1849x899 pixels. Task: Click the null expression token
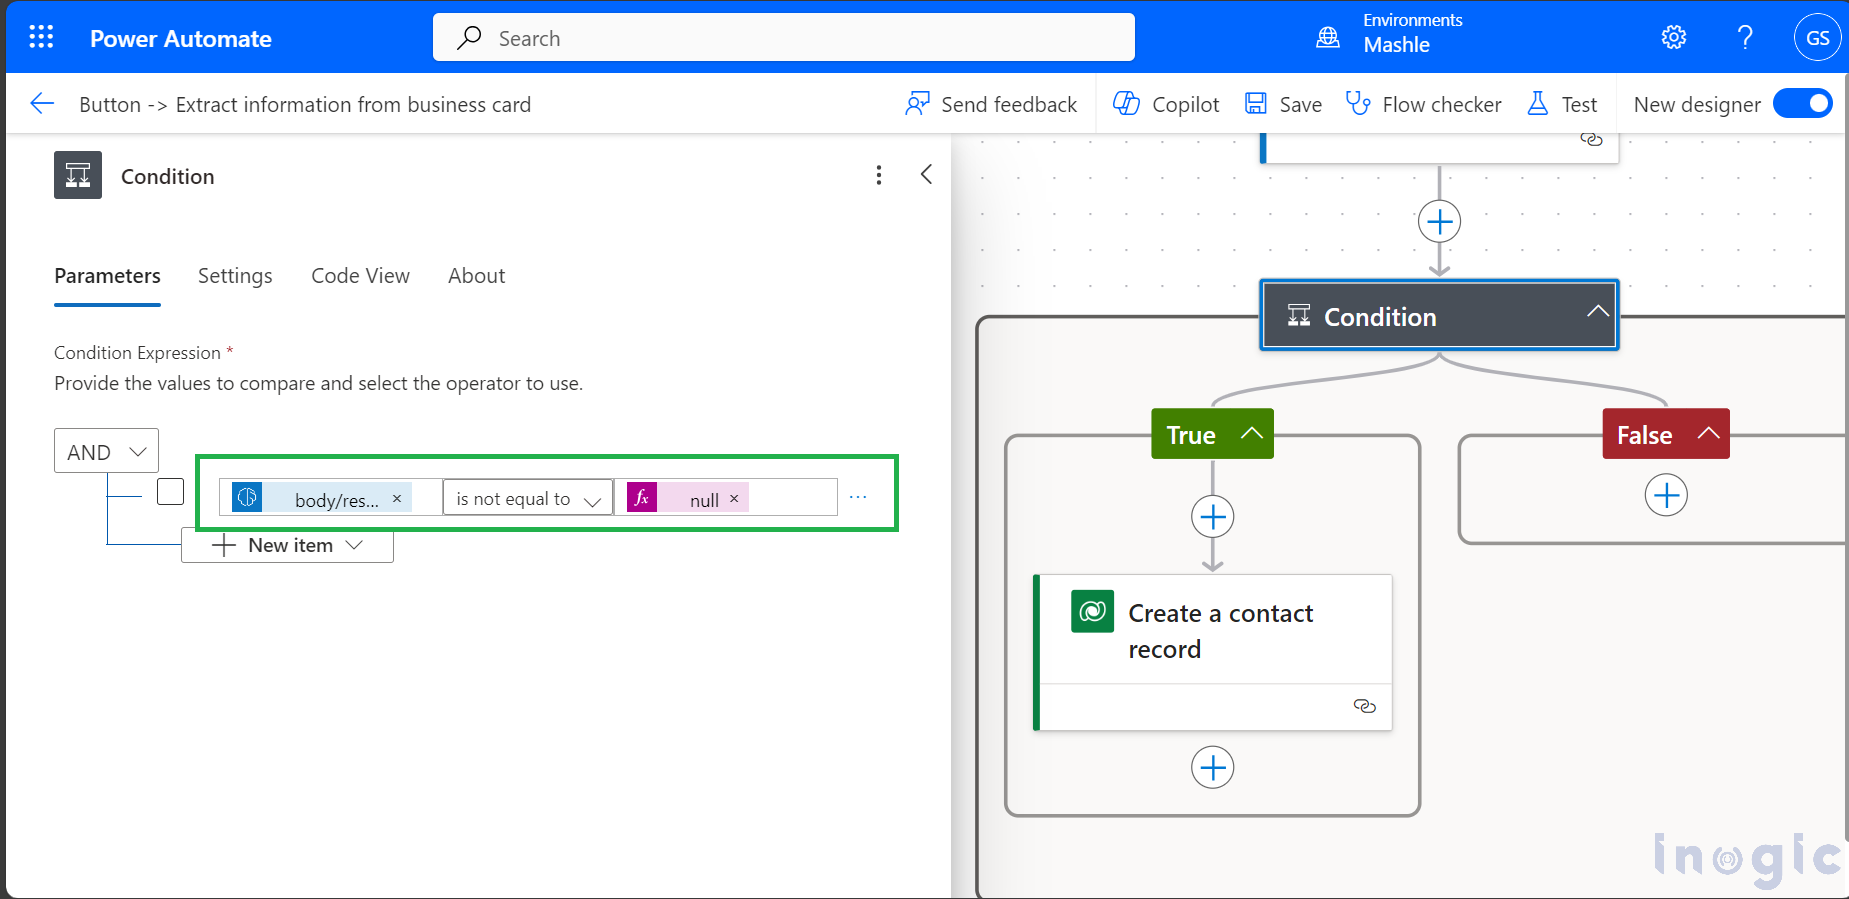click(687, 498)
